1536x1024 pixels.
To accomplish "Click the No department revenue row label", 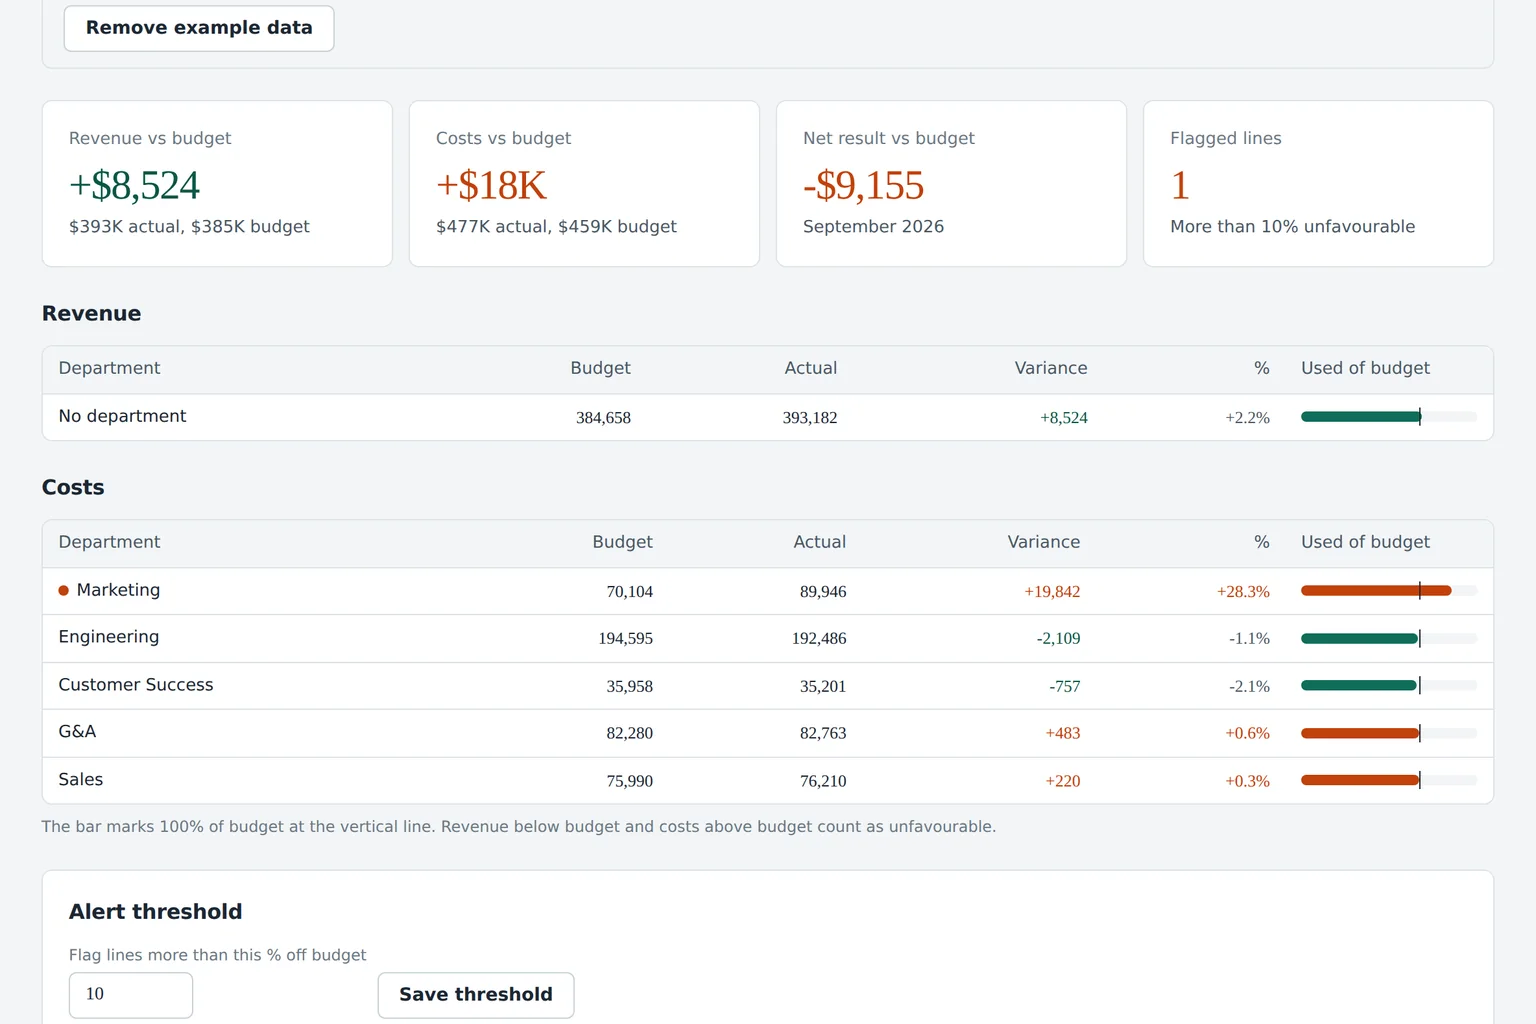I will (122, 416).
